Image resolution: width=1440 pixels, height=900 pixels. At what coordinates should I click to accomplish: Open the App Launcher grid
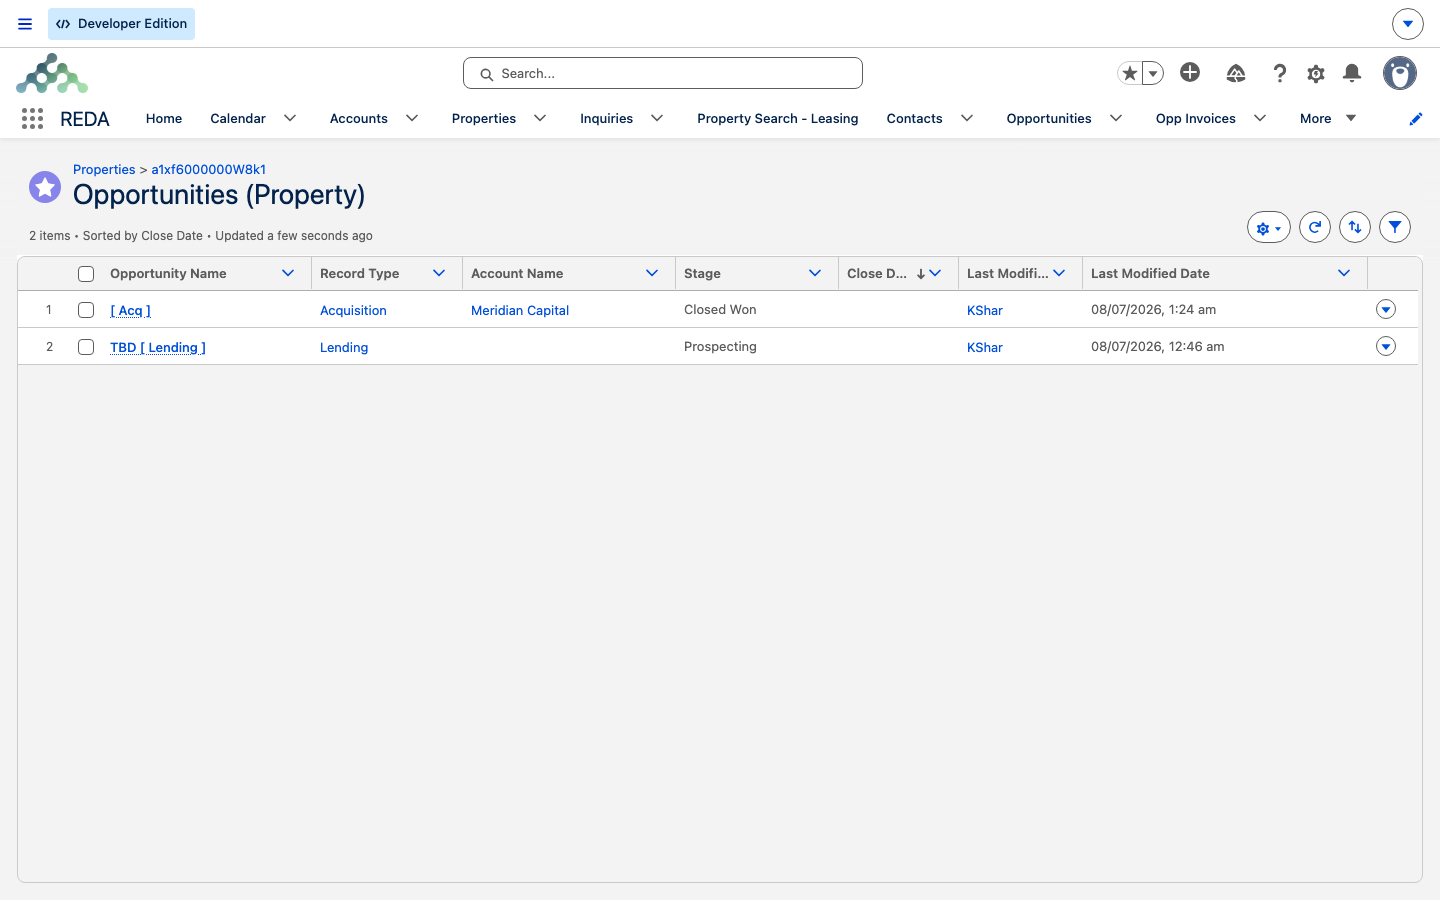pos(32,119)
